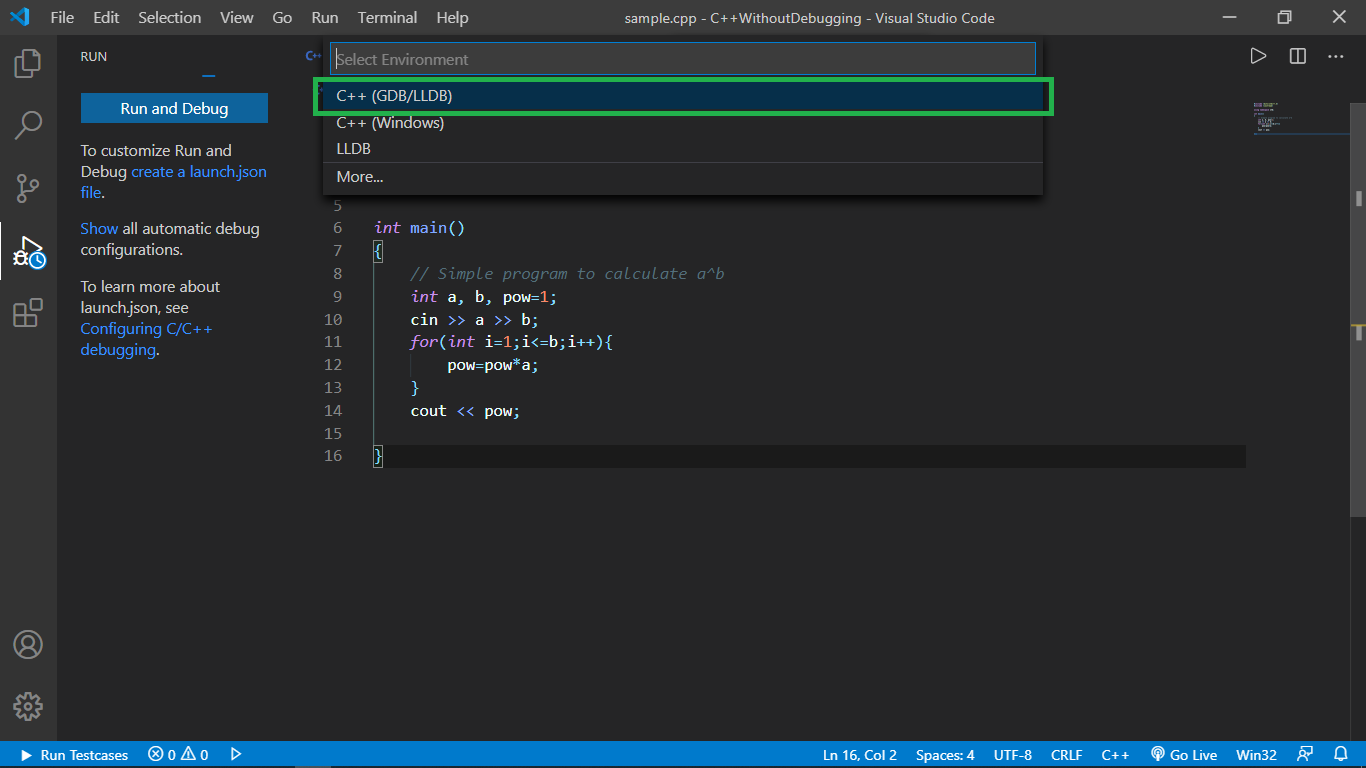Viewport: 1366px width, 768px height.
Task: Open the Help menu
Action: pos(452,17)
